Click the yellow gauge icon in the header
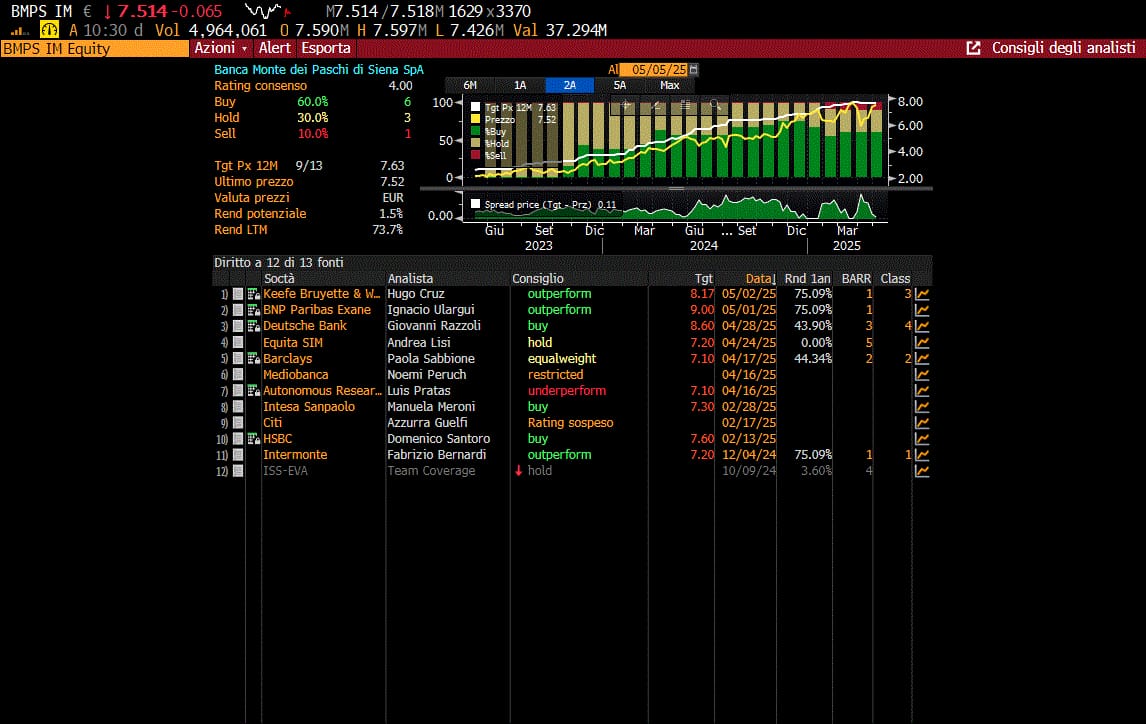Viewport: 1146px width, 724px height. coord(49,30)
